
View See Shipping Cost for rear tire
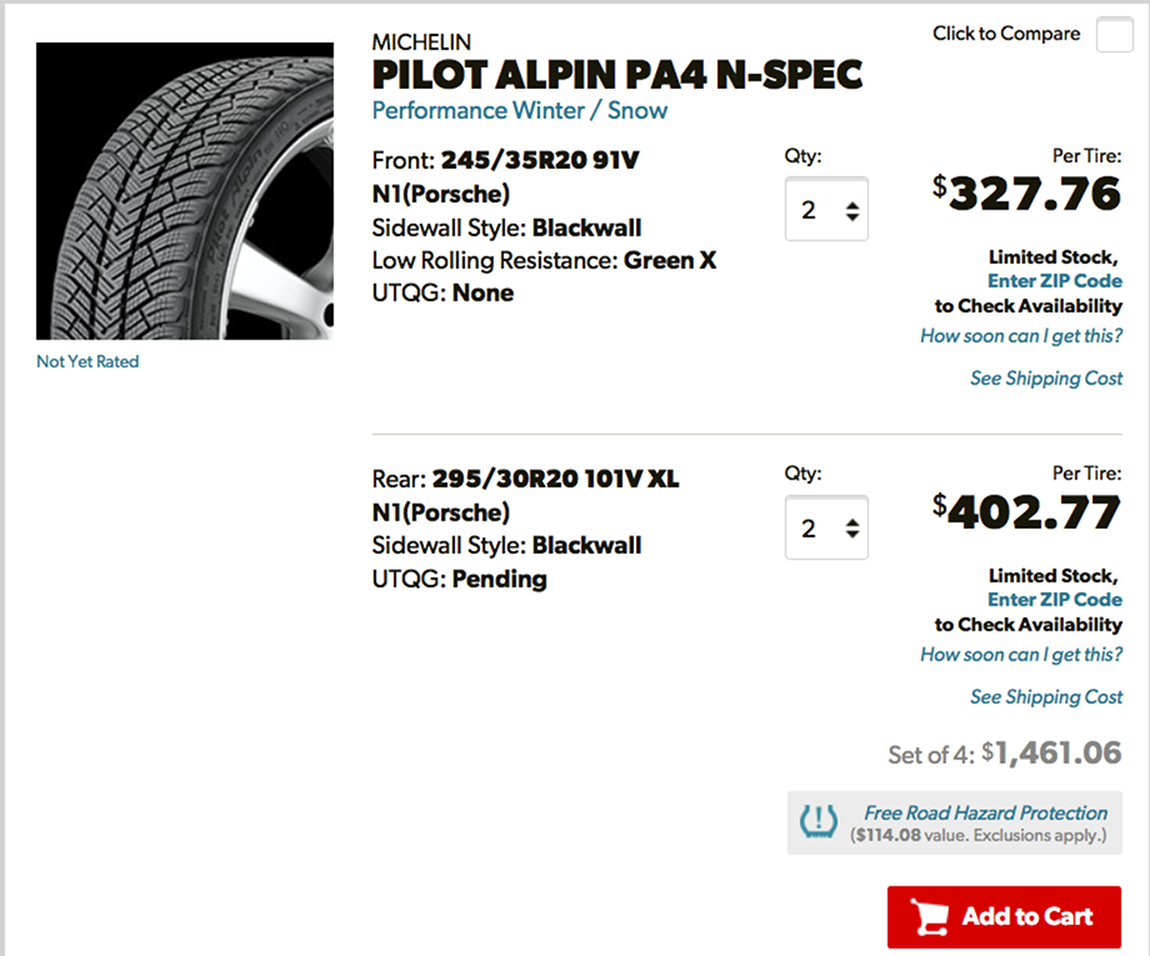point(1046,697)
